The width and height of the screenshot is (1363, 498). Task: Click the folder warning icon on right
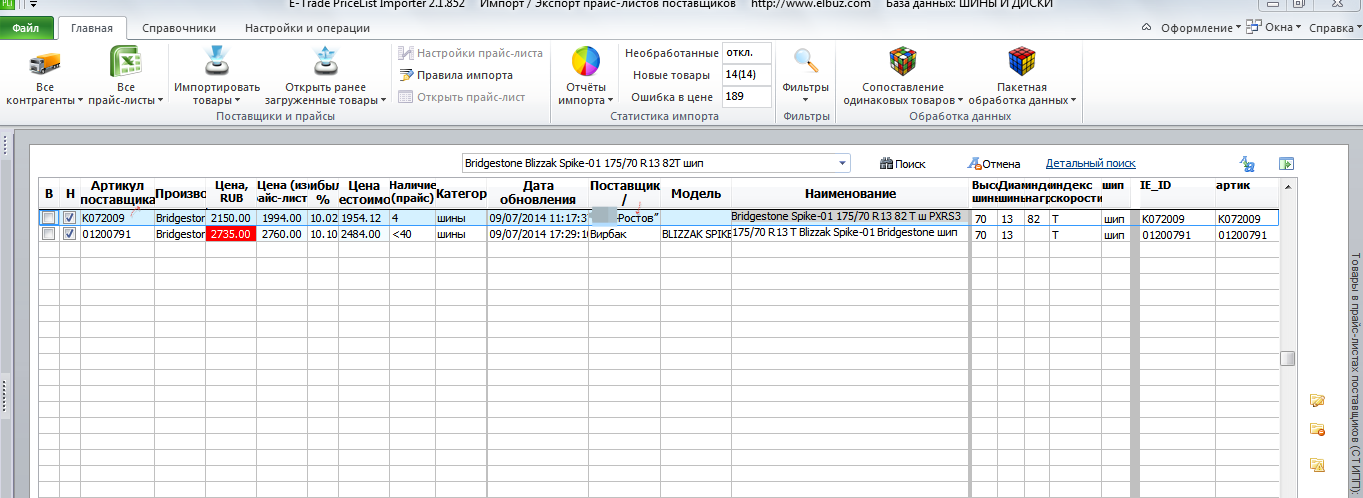coord(1317,465)
